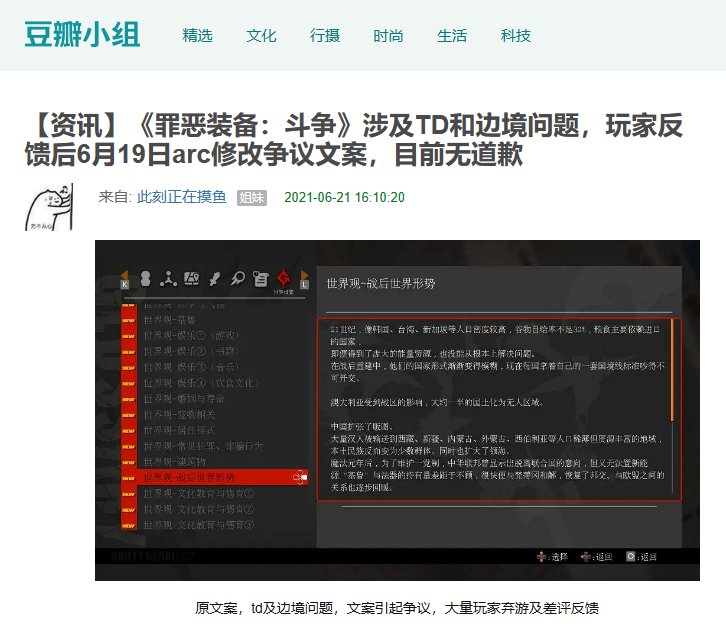
Task: Select the sword icon in game menu
Action: [x=215, y=278]
